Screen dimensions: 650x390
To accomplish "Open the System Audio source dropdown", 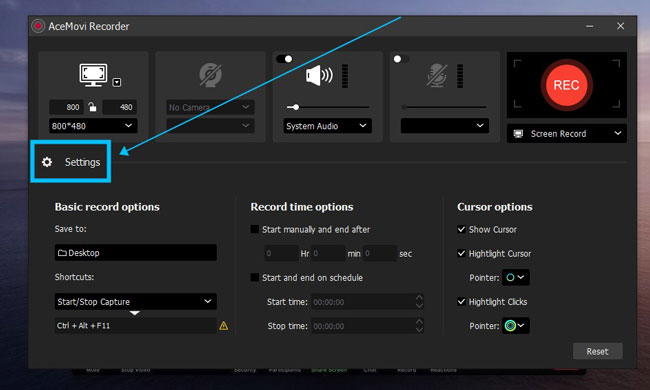I will point(327,126).
